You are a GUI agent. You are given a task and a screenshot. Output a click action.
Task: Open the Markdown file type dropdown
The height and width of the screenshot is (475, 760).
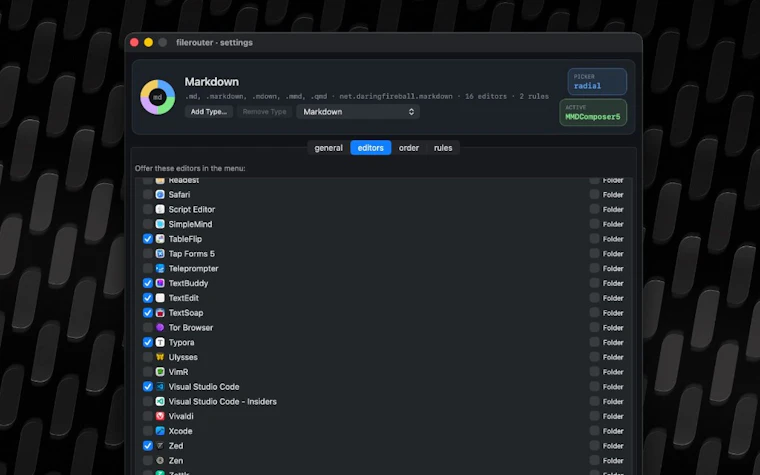[358, 111]
